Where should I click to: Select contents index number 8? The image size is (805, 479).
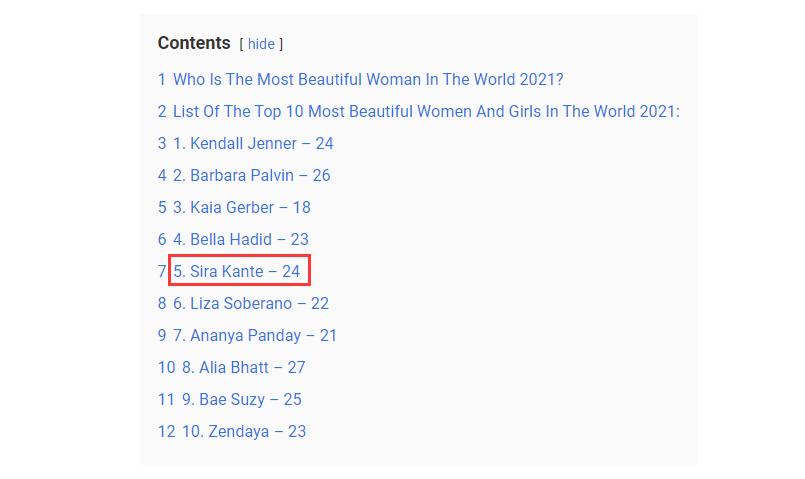point(162,304)
